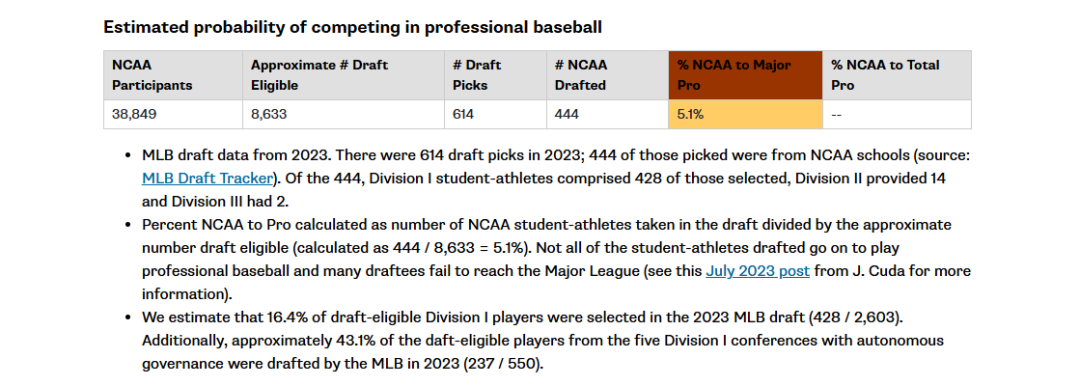Viewport: 1080px width, 386px height.
Task: Click the % NCAA to Total Pro header
Action: [897, 75]
